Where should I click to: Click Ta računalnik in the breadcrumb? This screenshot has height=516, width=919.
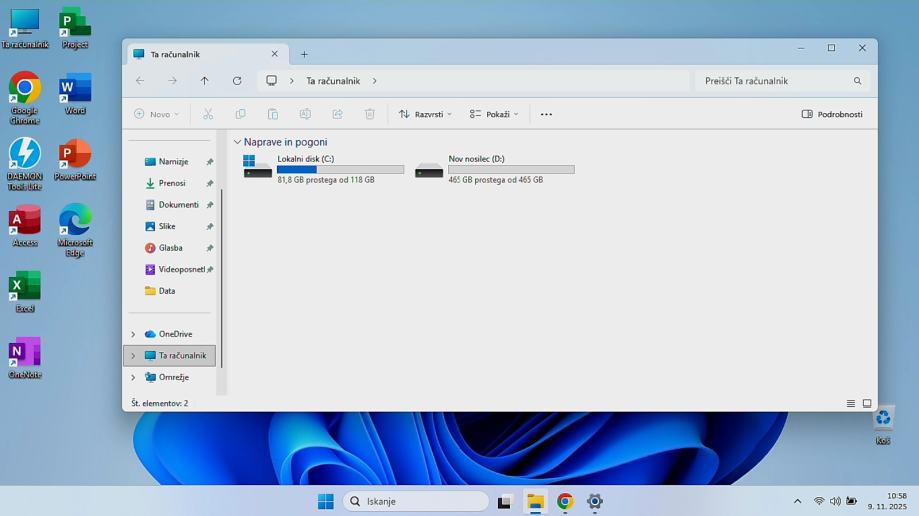[x=333, y=81]
